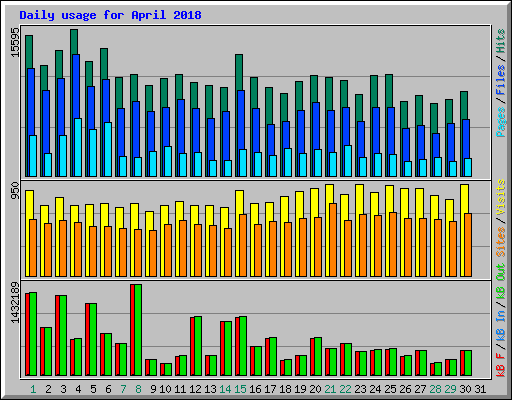Click the 1432189 axis value label
512x400 pixels.
pos(15,303)
